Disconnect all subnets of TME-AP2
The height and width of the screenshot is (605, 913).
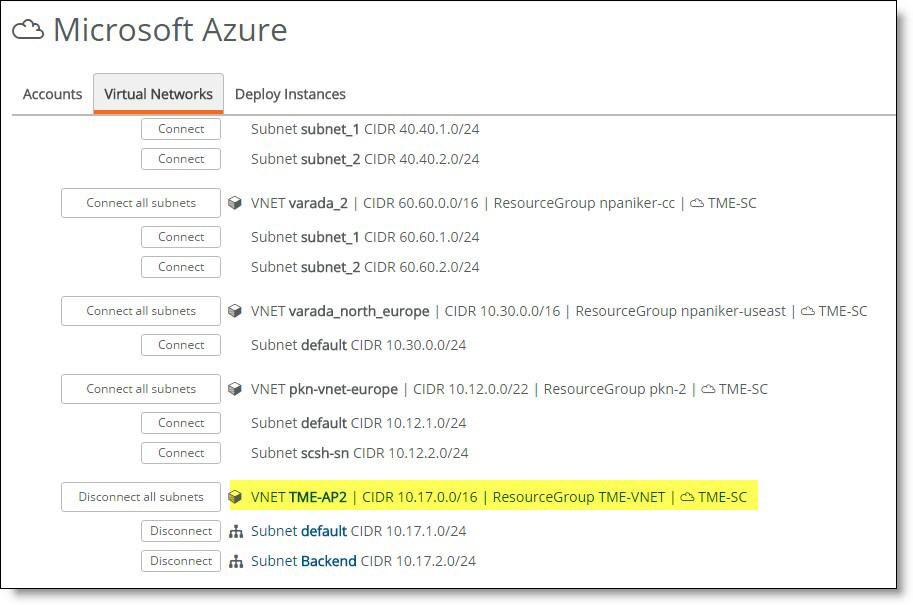[141, 497]
